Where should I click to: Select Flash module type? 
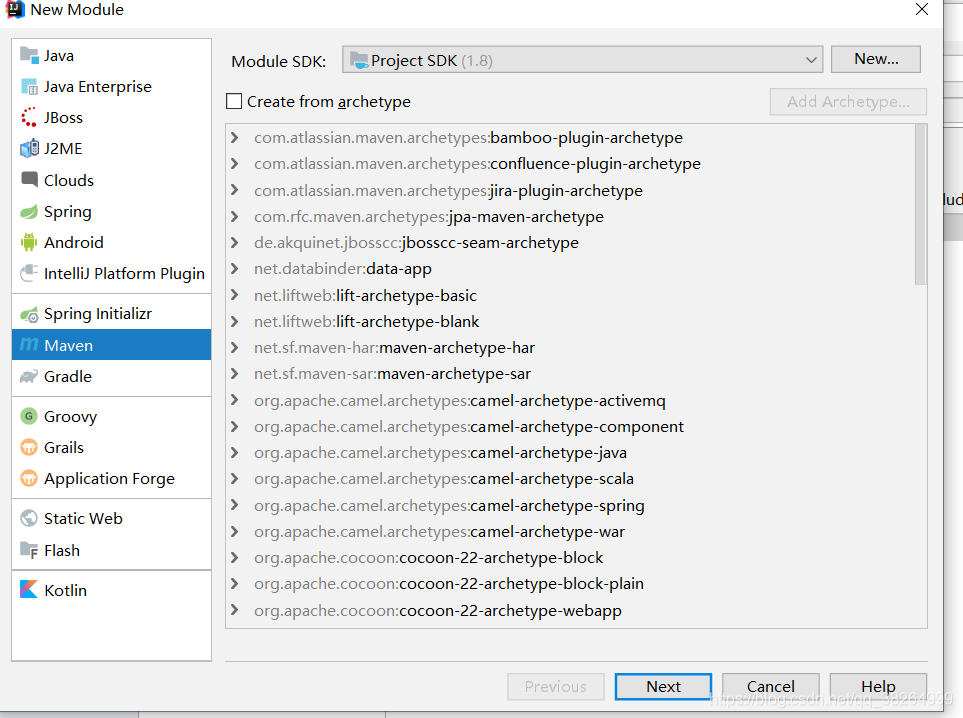[111, 550]
